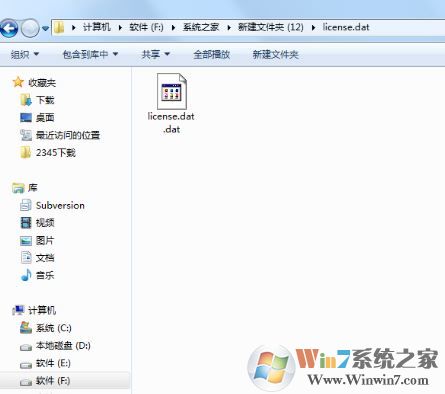
Task: Click the 计算机 computer icon
Action: [x=18, y=310]
